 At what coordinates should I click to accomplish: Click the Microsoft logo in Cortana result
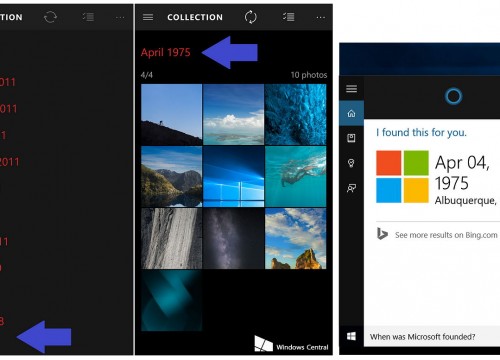pos(402,177)
